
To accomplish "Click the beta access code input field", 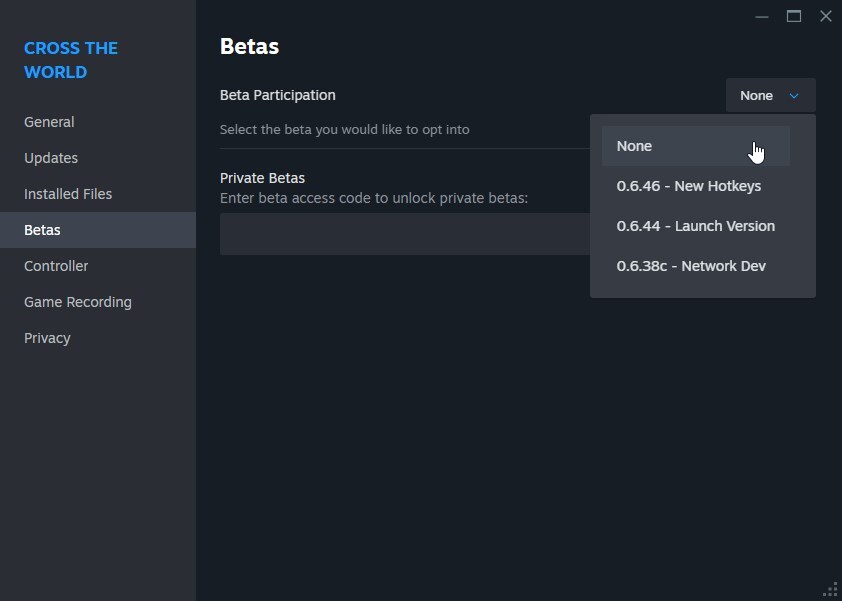I will tap(405, 234).
